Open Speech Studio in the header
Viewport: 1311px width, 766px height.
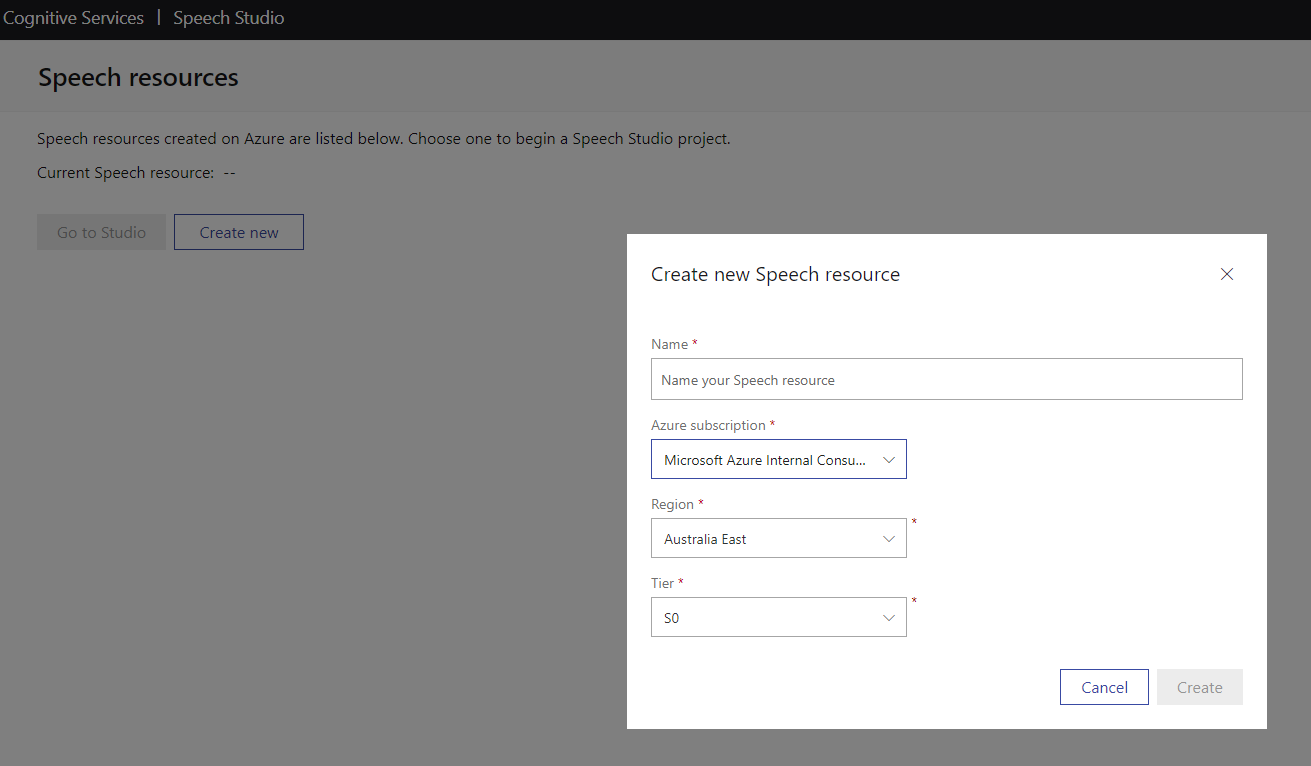tap(229, 18)
